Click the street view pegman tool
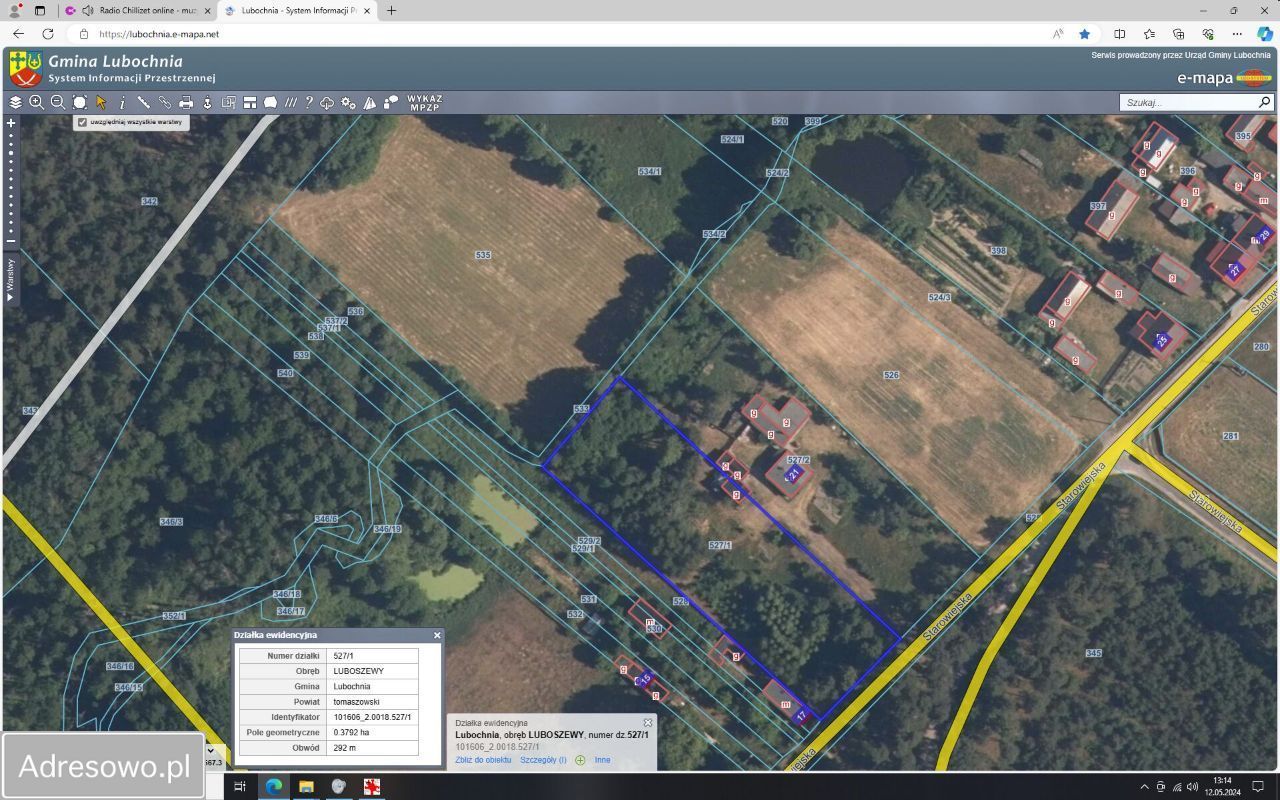Image resolution: width=1280 pixels, height=800 pixels. pos(207,102)
